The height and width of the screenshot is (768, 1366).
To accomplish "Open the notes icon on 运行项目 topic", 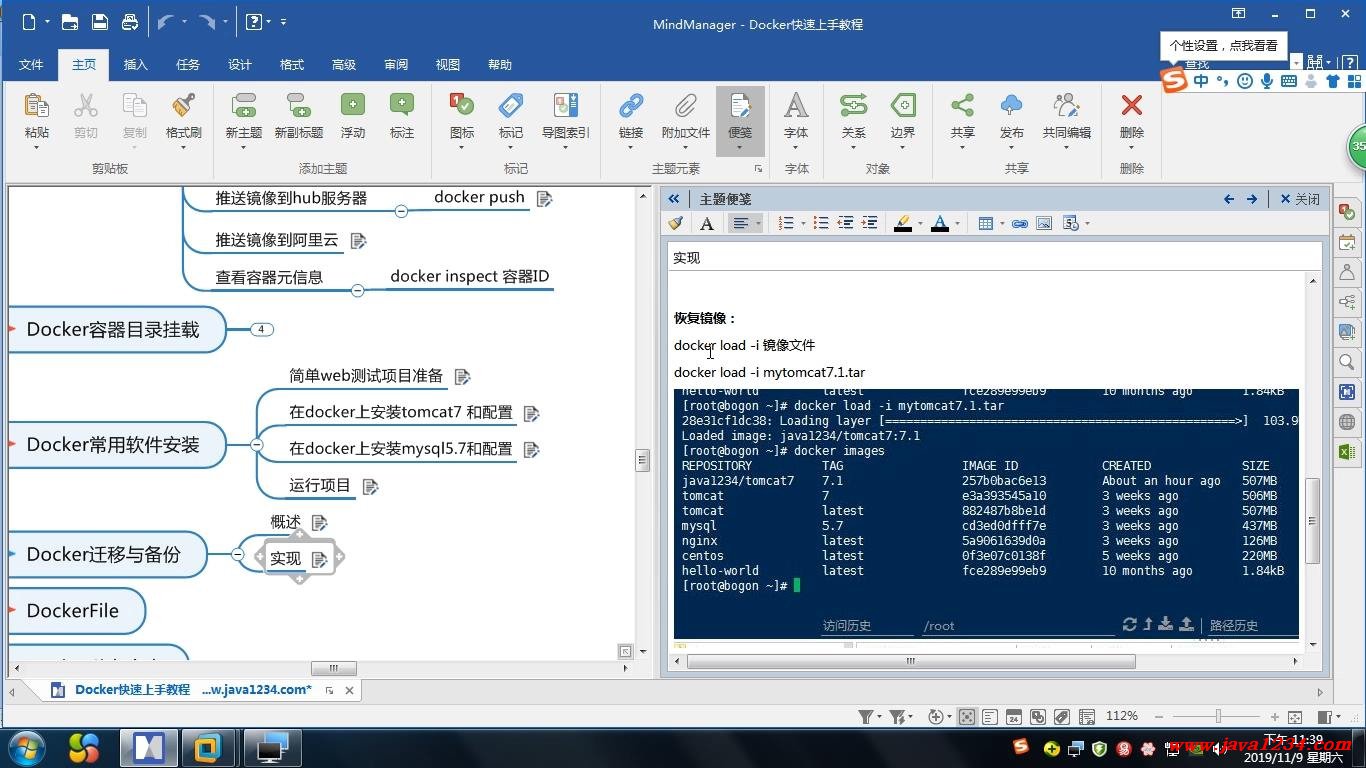I will click(371, 486).
